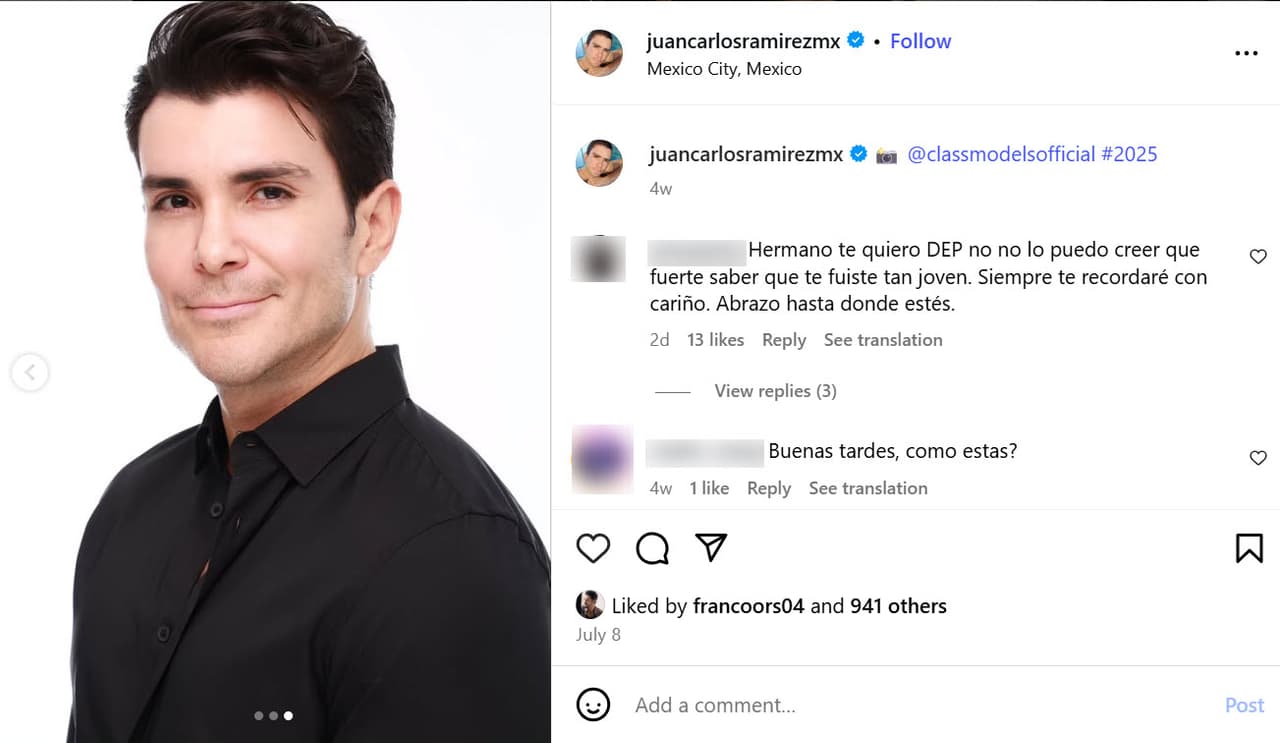Open the Mexico City, Mexico location page

[725, 68]
